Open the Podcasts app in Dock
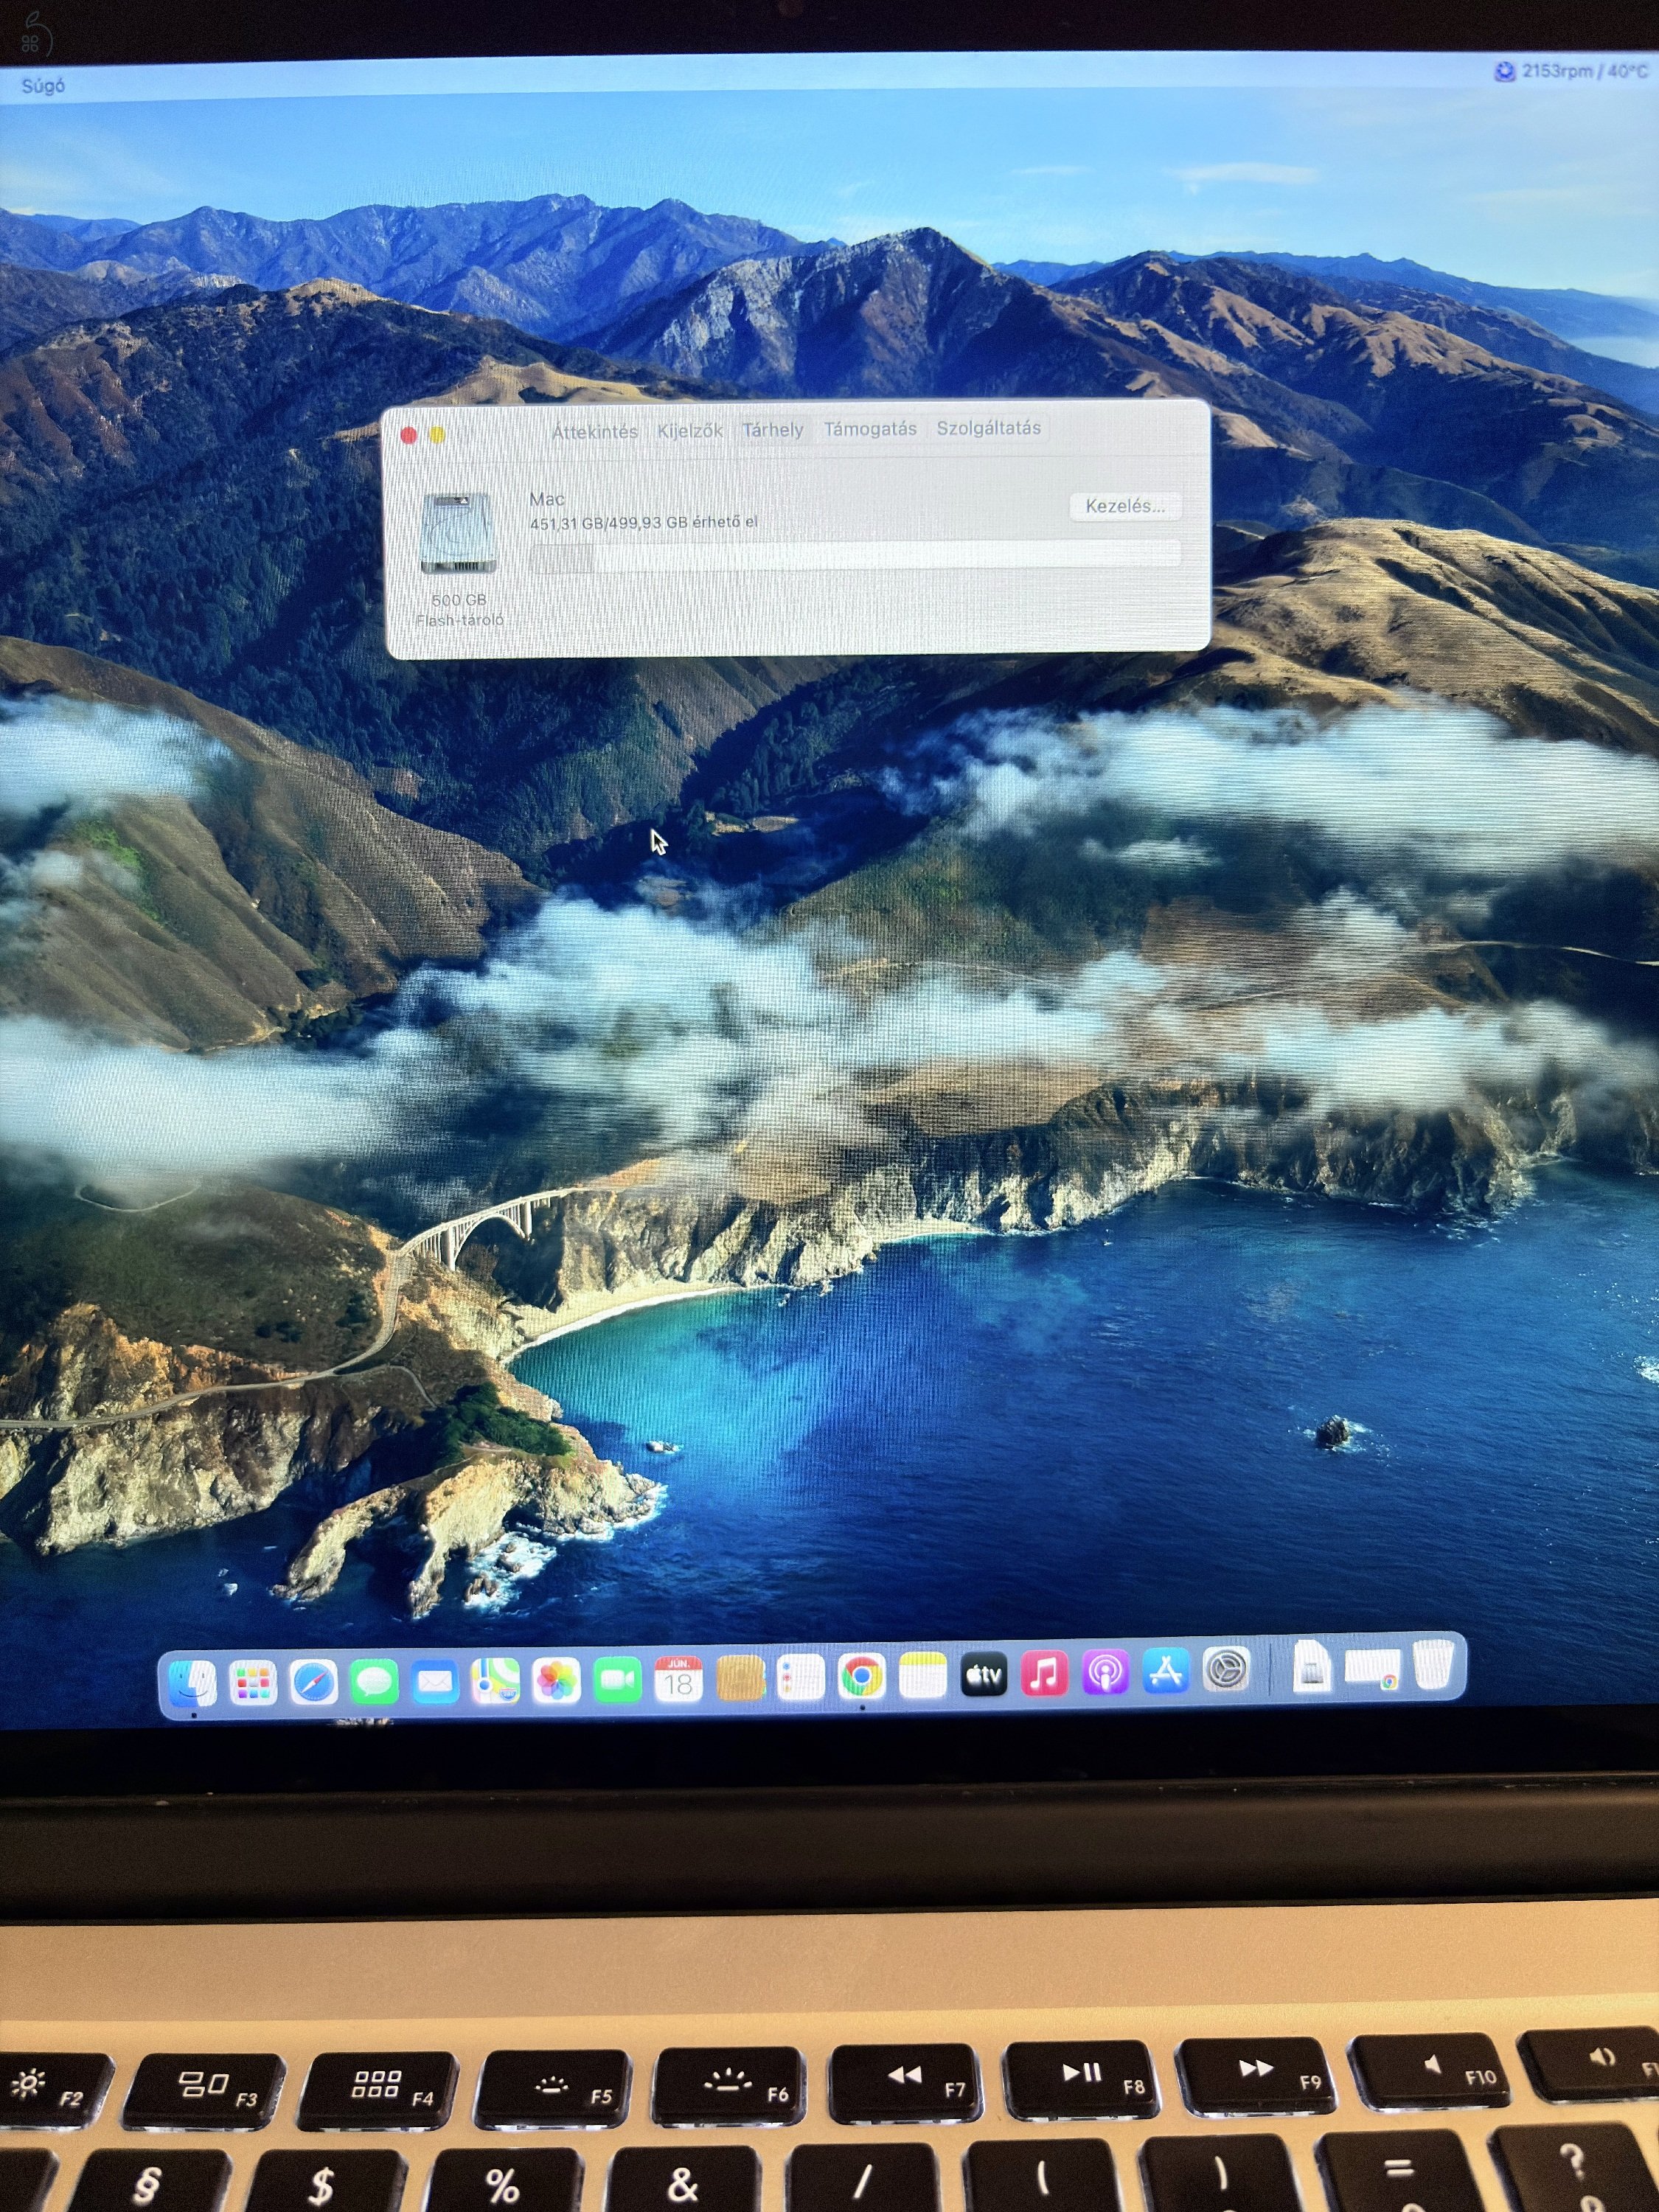The width and height of the screenshot is (1659, 2212). tap(1106, 1673)
